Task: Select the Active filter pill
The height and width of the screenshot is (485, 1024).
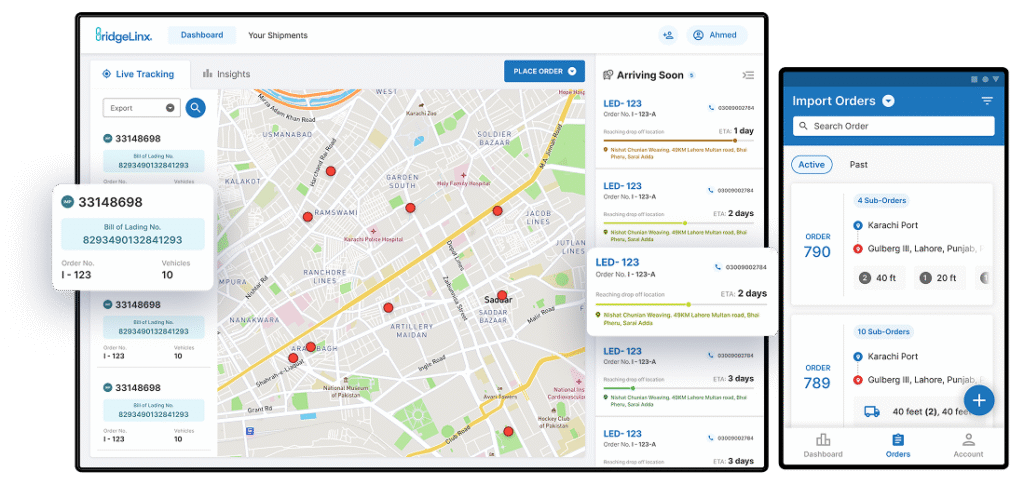Action: click(811, 164)
